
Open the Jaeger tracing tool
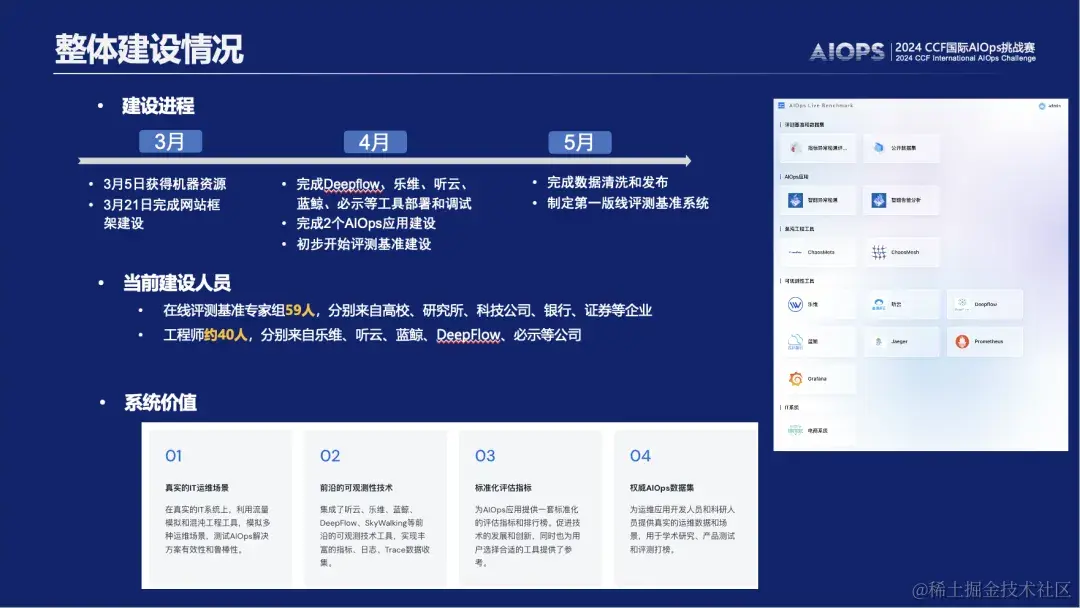[x=879, y=341]
